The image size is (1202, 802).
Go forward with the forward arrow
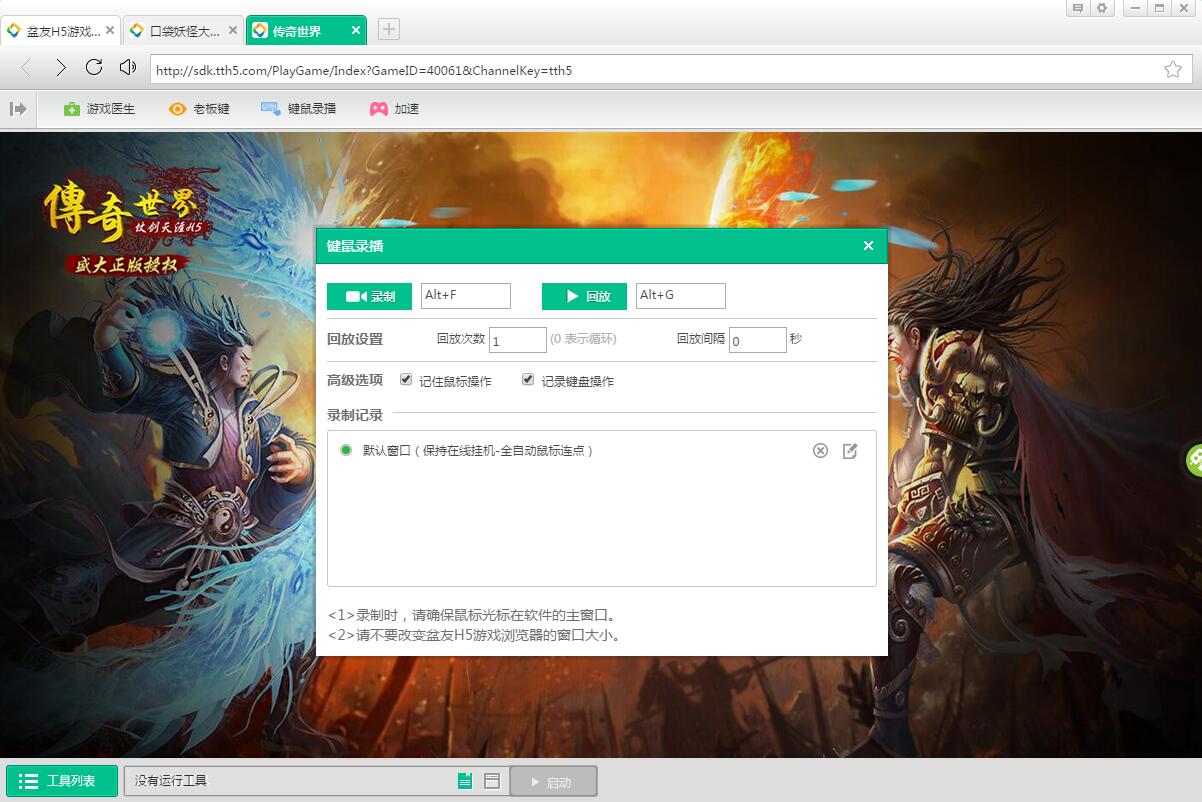pos(61,68)
